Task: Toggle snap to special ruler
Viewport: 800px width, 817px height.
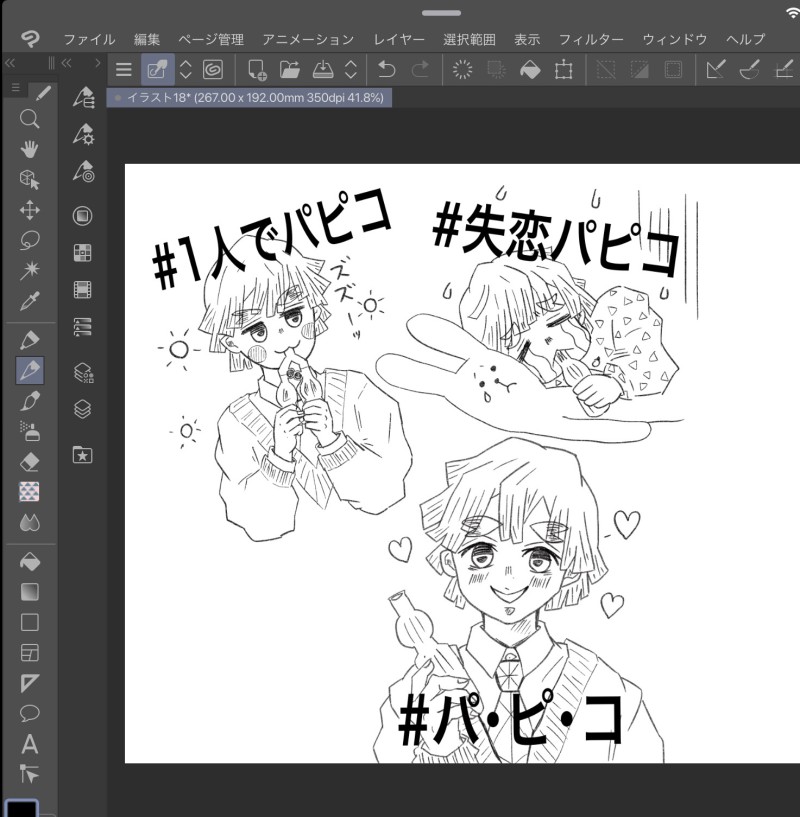Action: [749, 69]
